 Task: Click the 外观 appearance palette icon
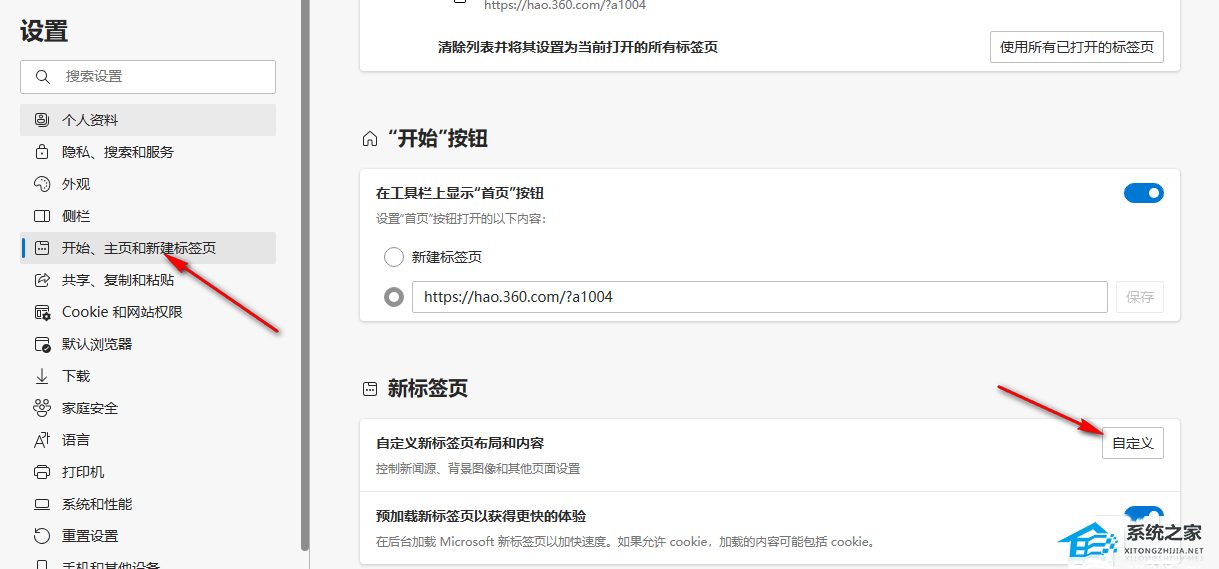point(42,184)
